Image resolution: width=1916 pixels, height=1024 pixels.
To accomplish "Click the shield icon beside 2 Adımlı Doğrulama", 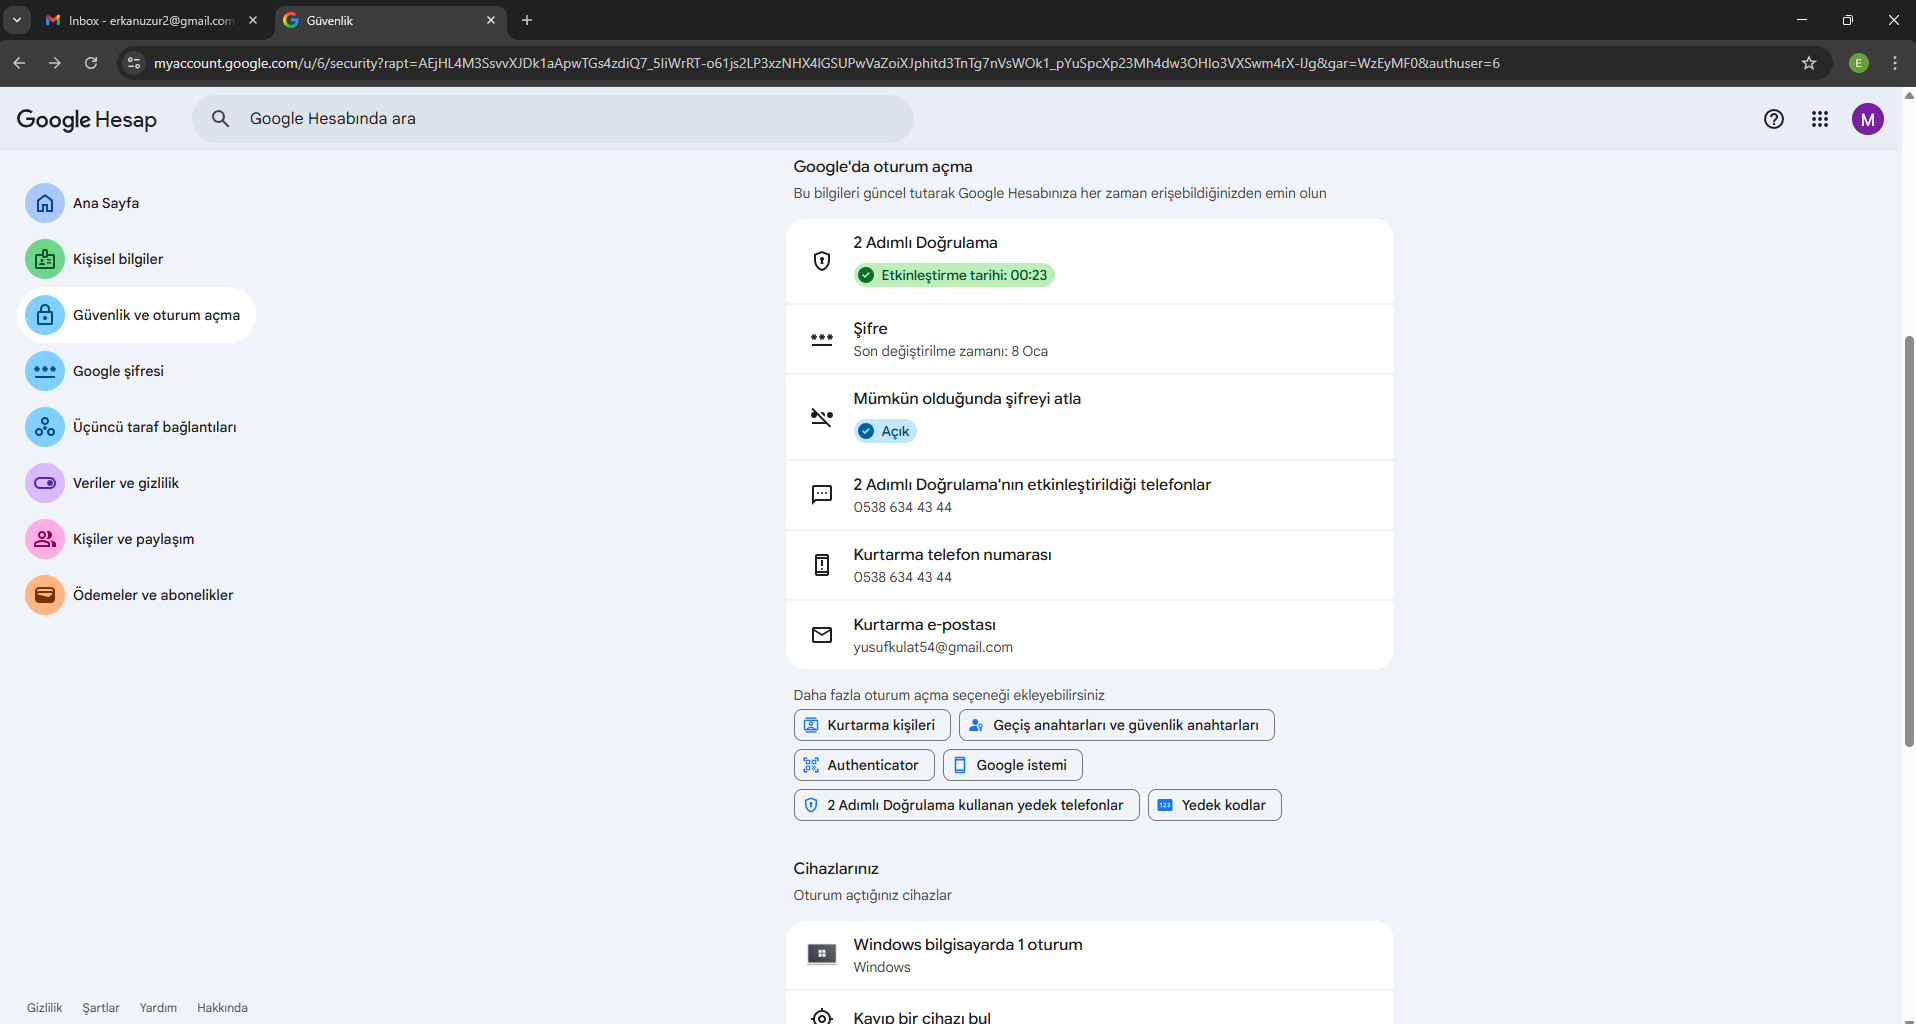I will (x=822, y=261).
